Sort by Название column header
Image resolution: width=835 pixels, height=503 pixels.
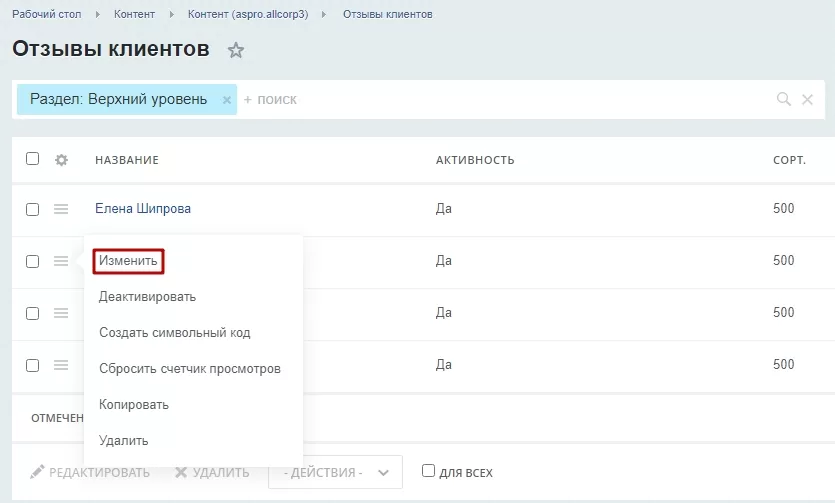pos(127,160)
